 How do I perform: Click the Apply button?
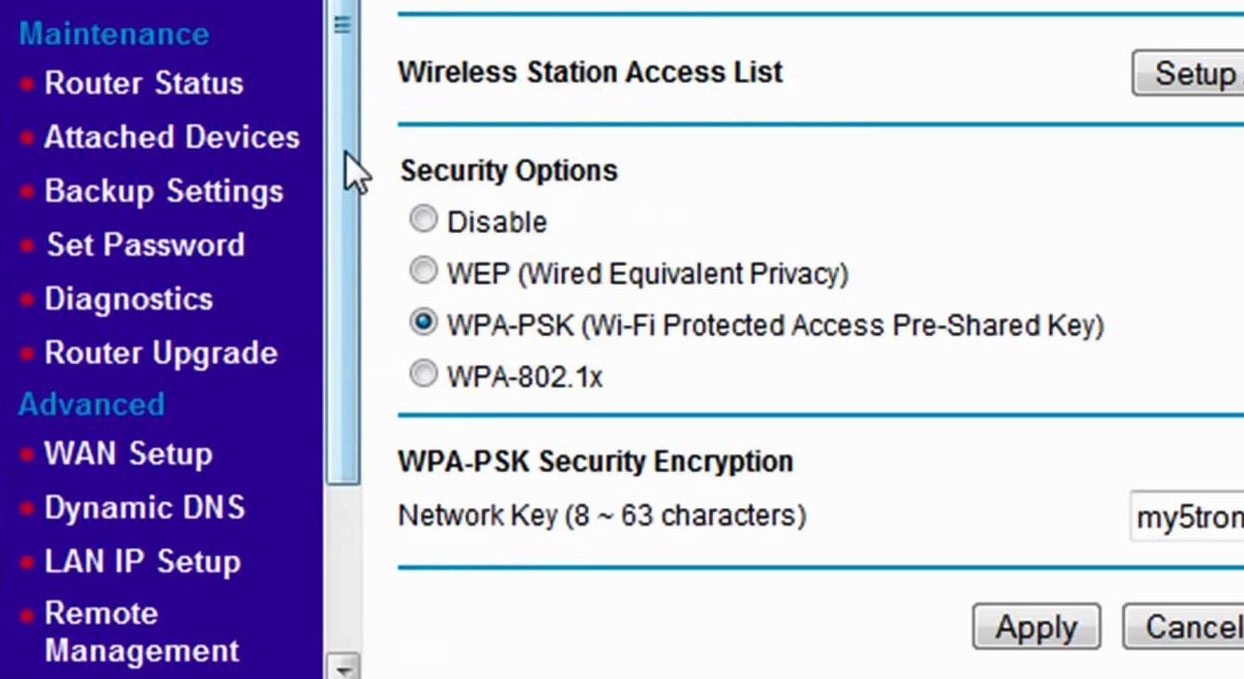pos(1036,627)
